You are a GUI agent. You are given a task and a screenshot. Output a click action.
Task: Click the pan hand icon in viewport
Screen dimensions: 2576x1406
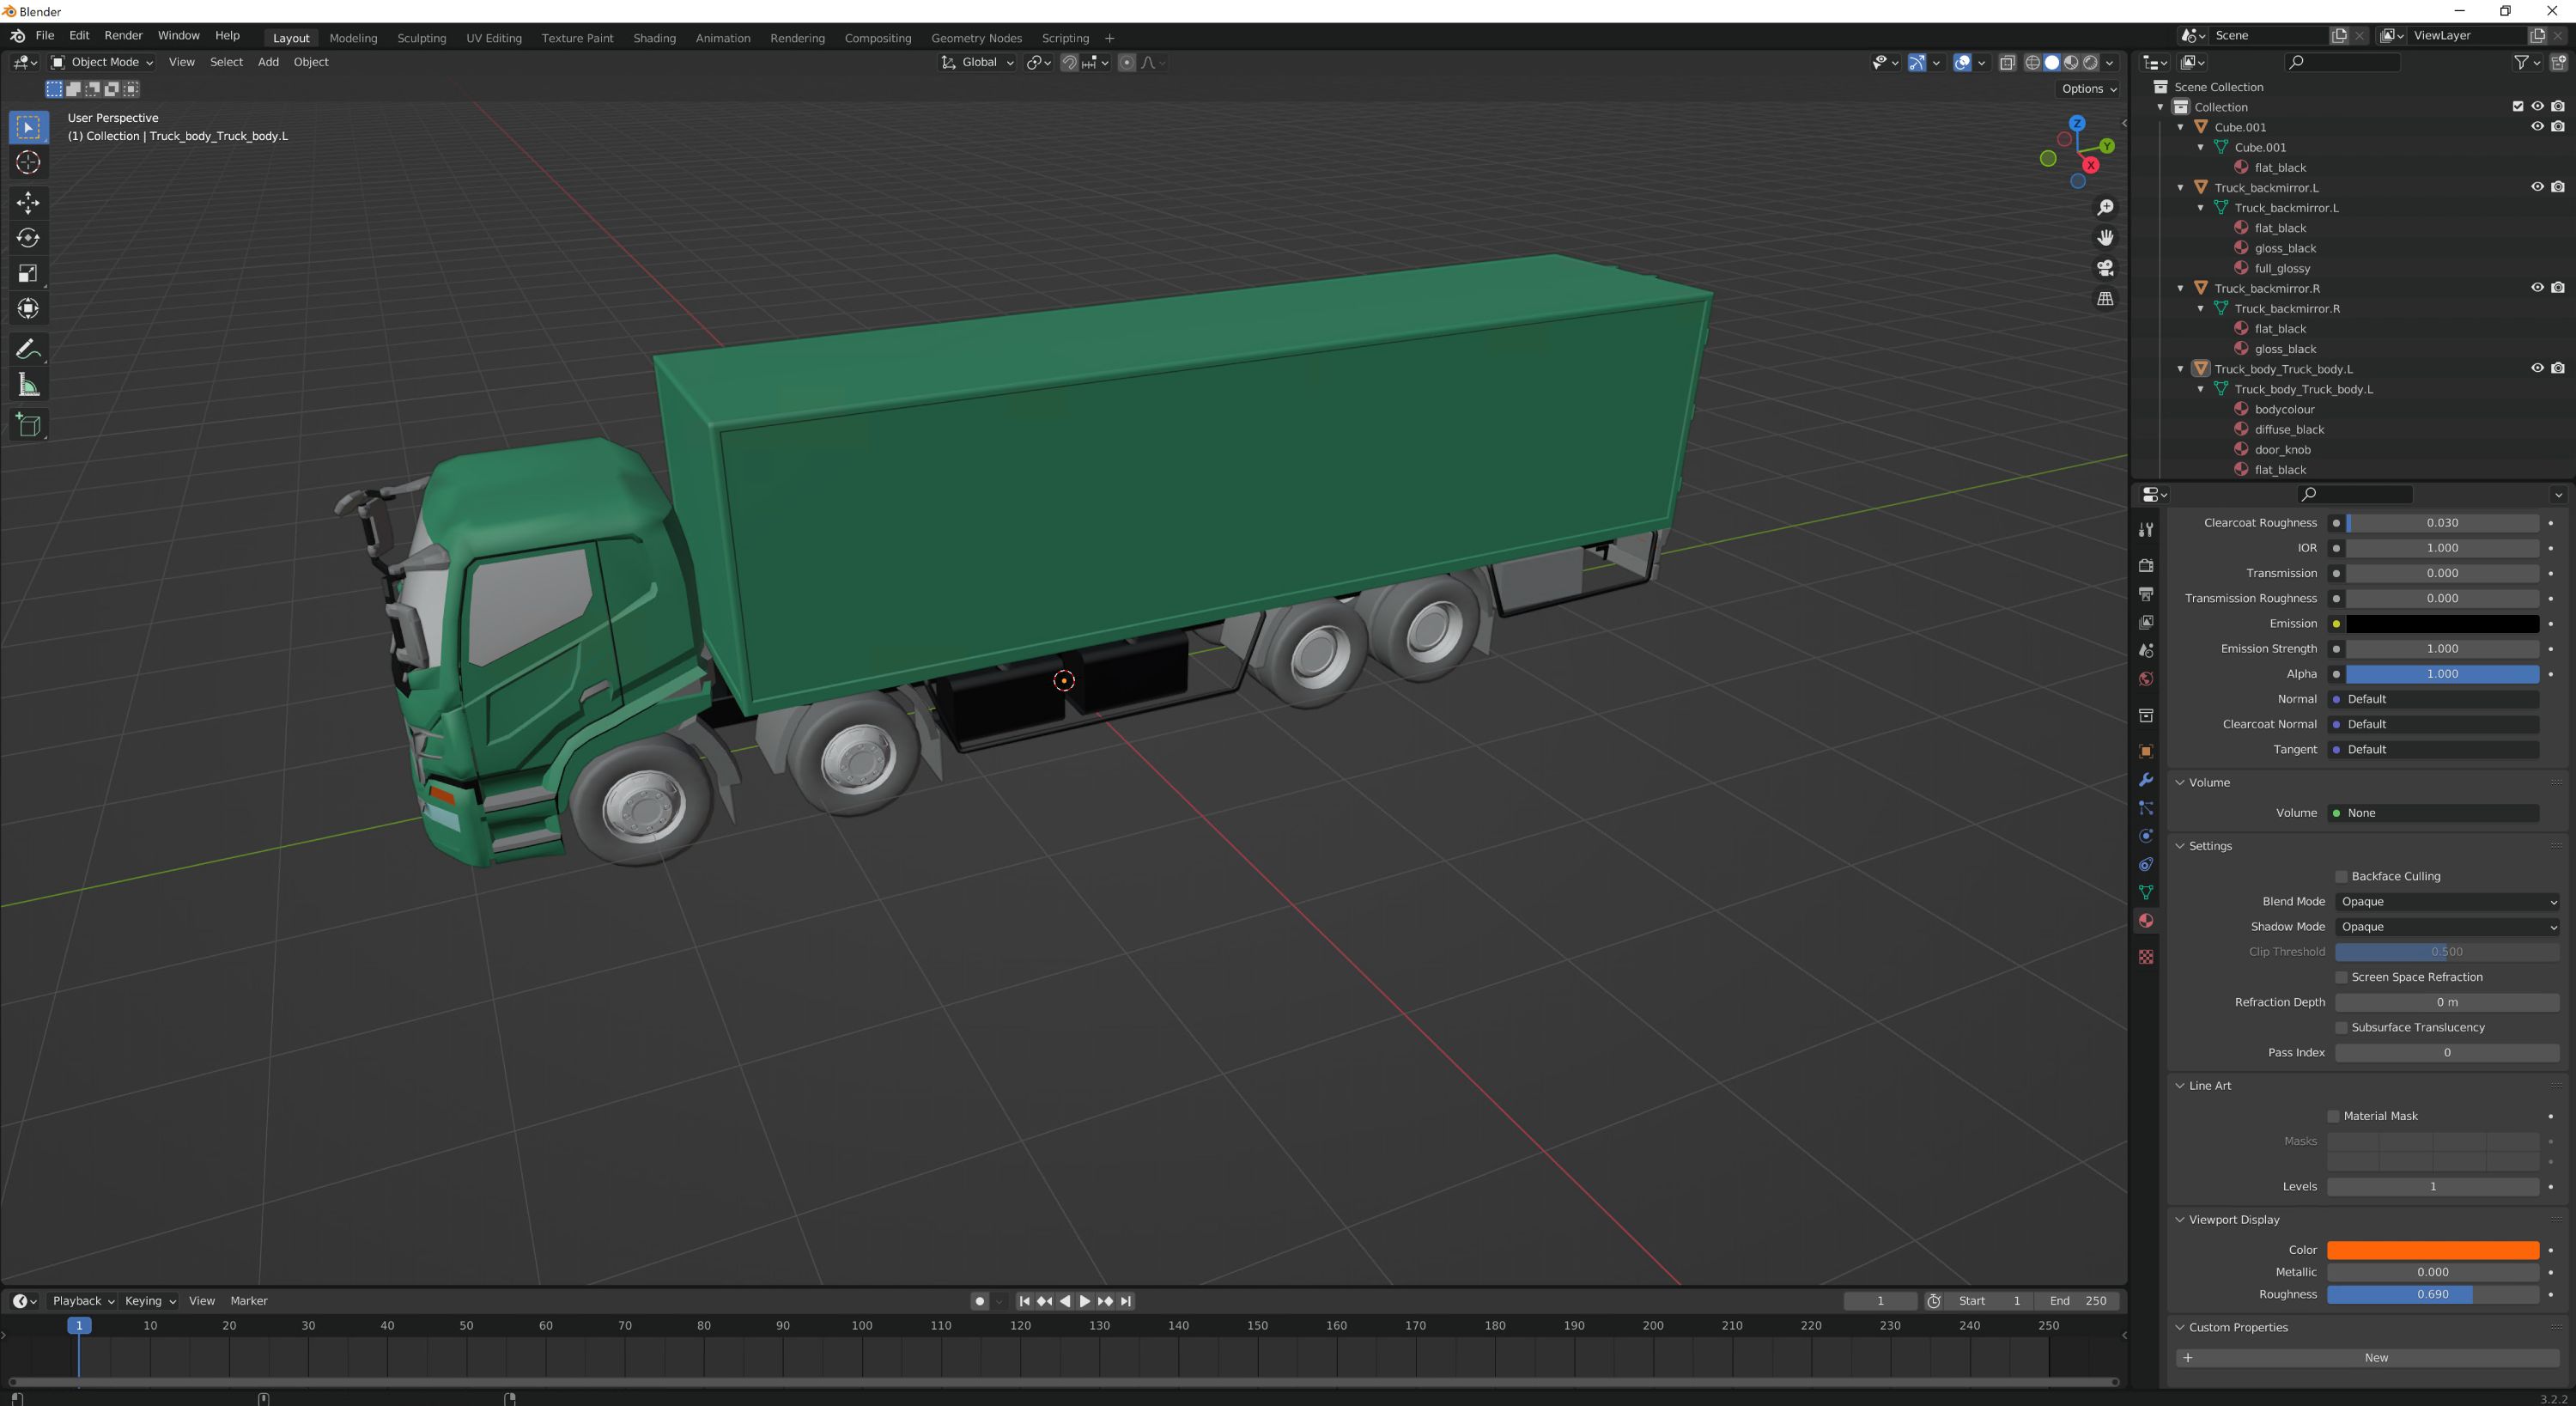(x=2105, y=238)
